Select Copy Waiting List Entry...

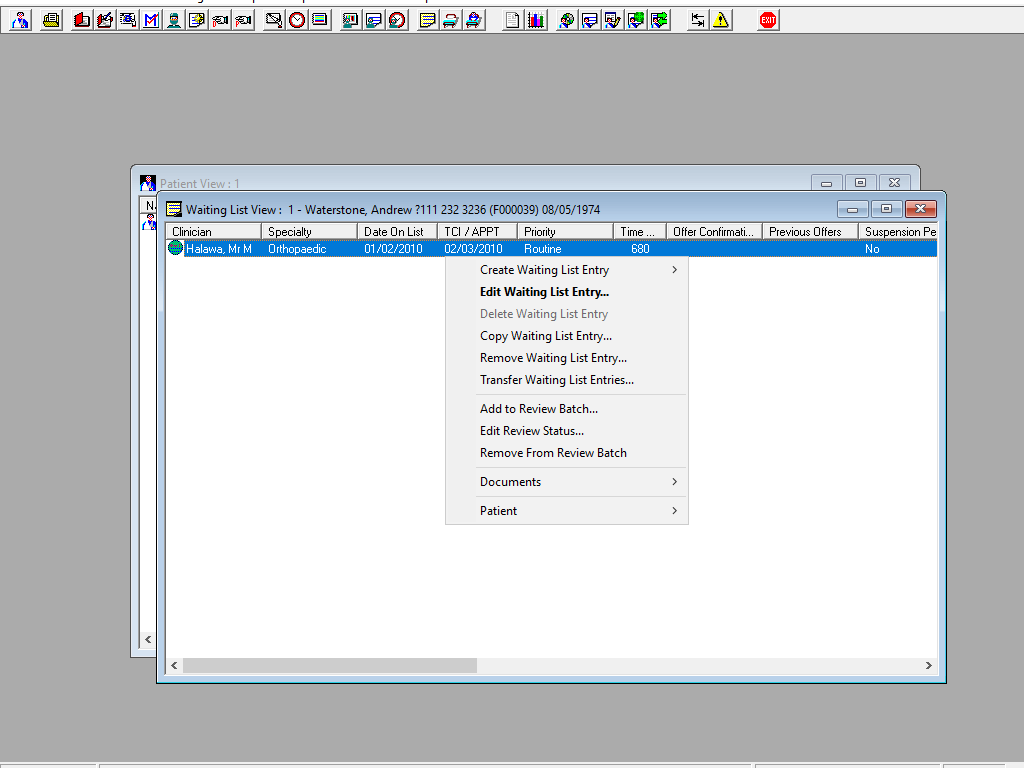pos(566,336)
